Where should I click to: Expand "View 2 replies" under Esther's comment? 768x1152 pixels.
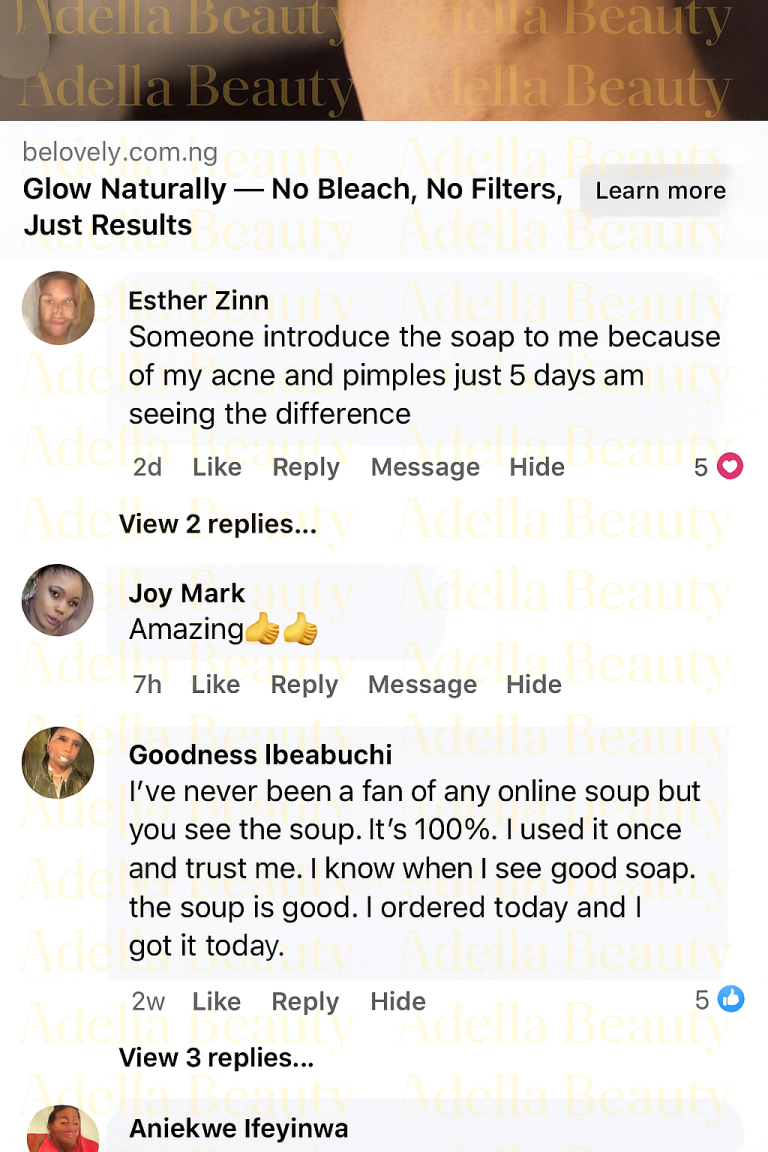218,524
